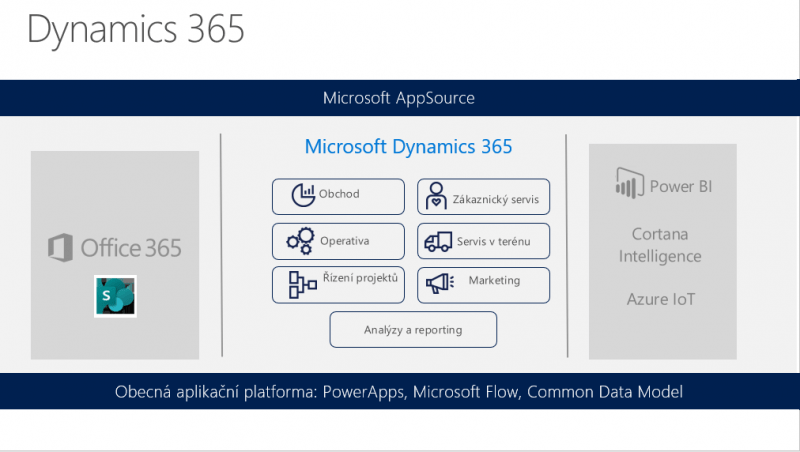Image resolution: width=800 pixels, height=452 pixels.
Task: Click the Marketing label text
Action: pos(494,280)
